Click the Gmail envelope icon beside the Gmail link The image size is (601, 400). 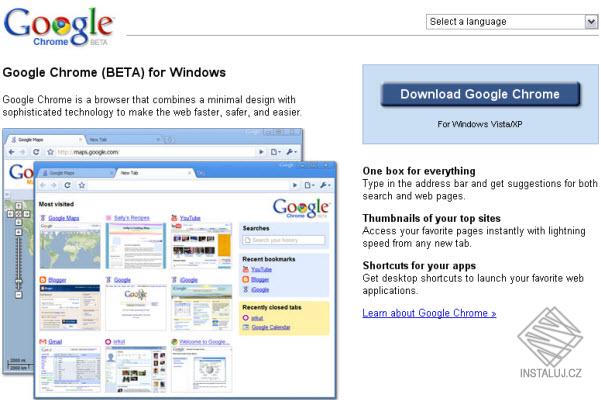click(x=43, y=342)
